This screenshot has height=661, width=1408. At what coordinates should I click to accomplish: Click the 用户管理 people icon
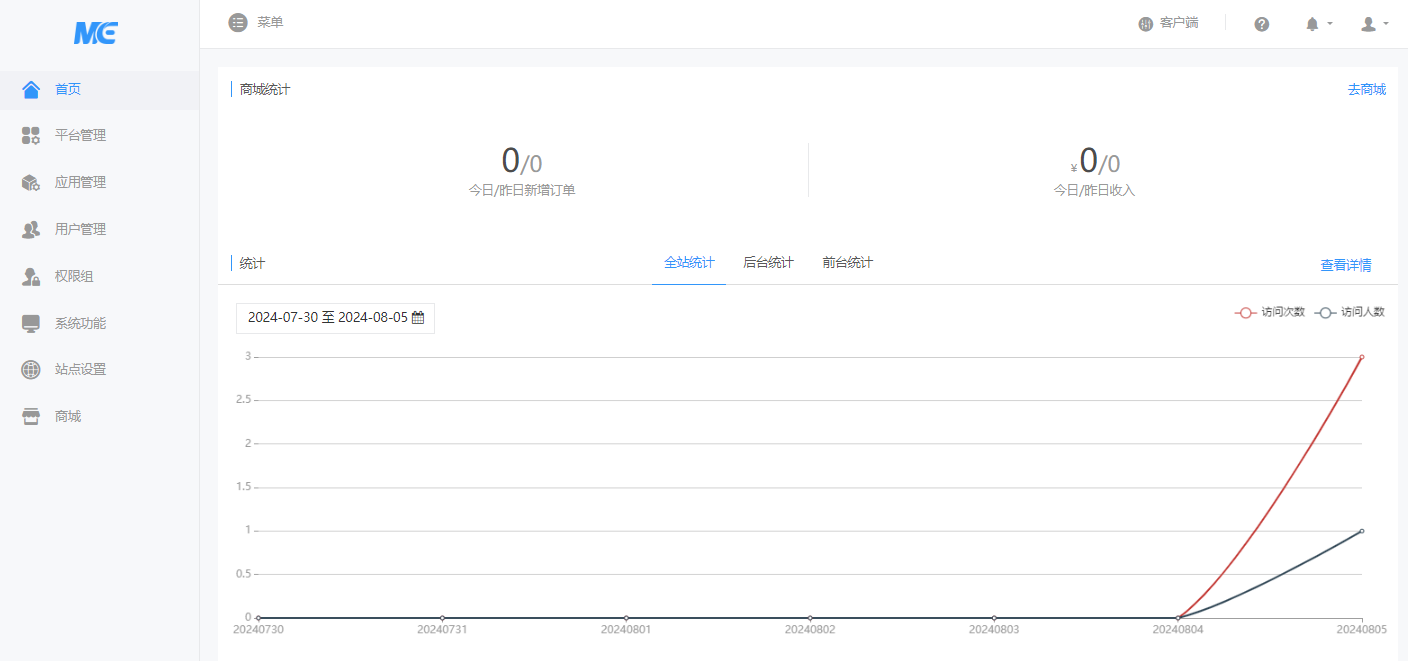click(31, 230)
